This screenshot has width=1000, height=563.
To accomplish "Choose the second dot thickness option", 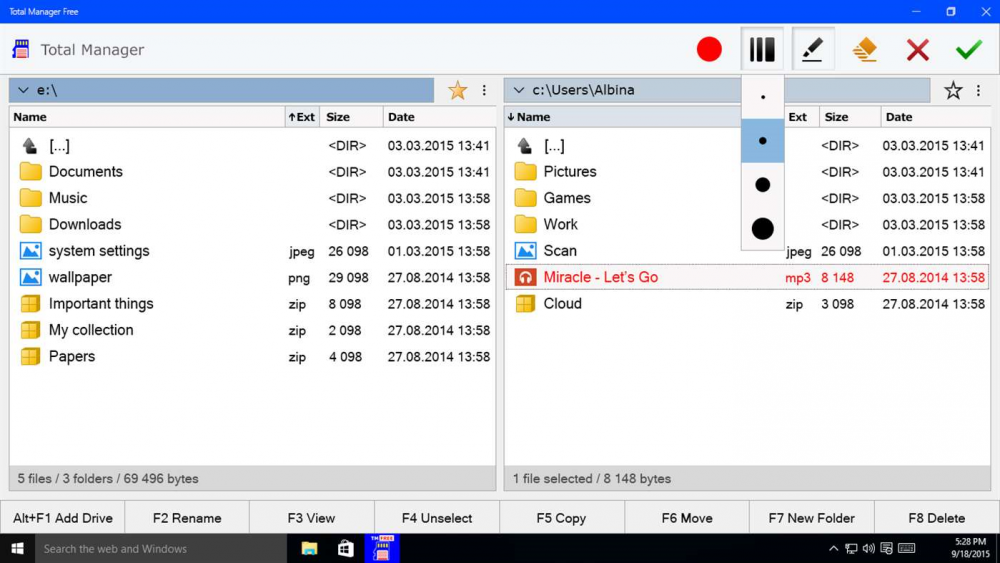I will [763, 140].
